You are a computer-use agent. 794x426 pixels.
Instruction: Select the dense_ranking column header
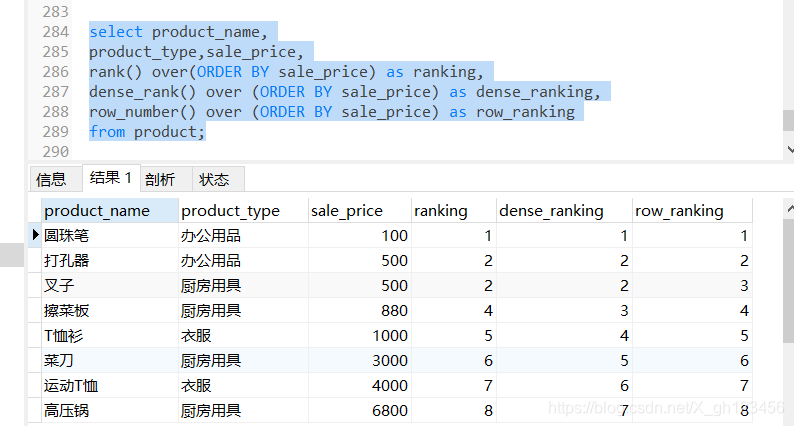point(565,211)
